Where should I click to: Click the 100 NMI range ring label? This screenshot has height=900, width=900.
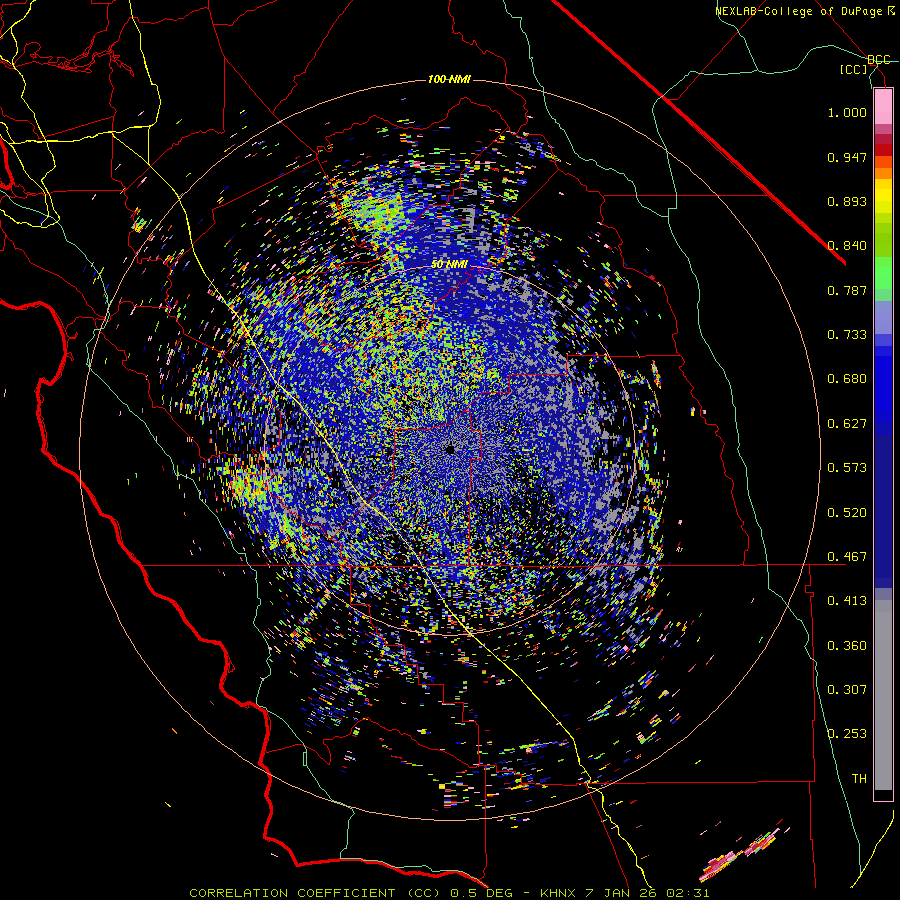click(x=449, y=79)
